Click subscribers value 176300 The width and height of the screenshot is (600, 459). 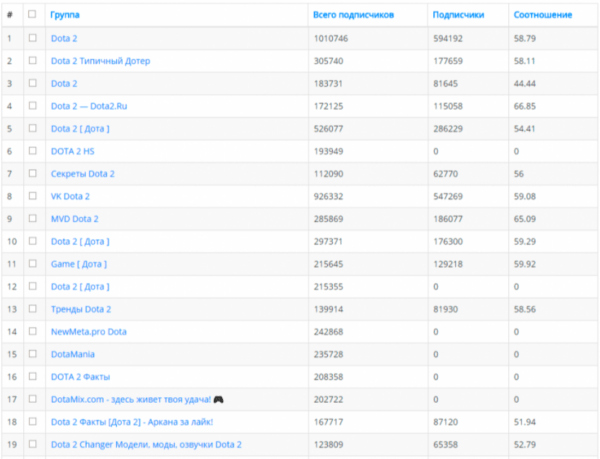point(448,241)
